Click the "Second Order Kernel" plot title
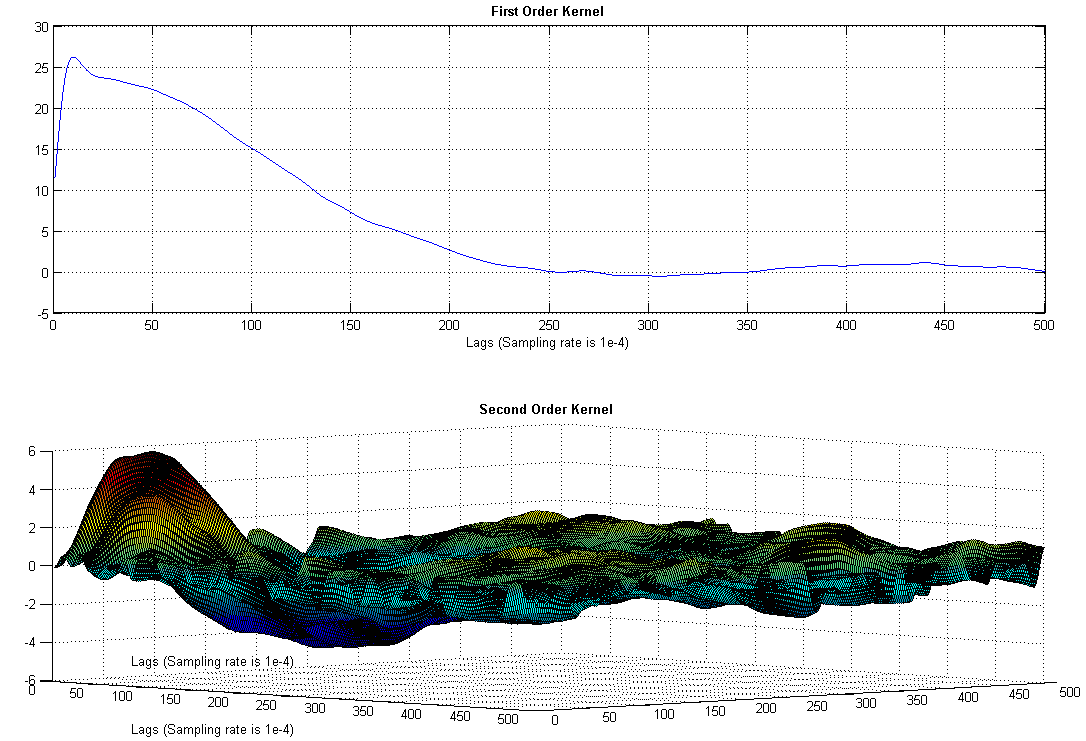Screen dimensions: 1086x741 [545, 409]
